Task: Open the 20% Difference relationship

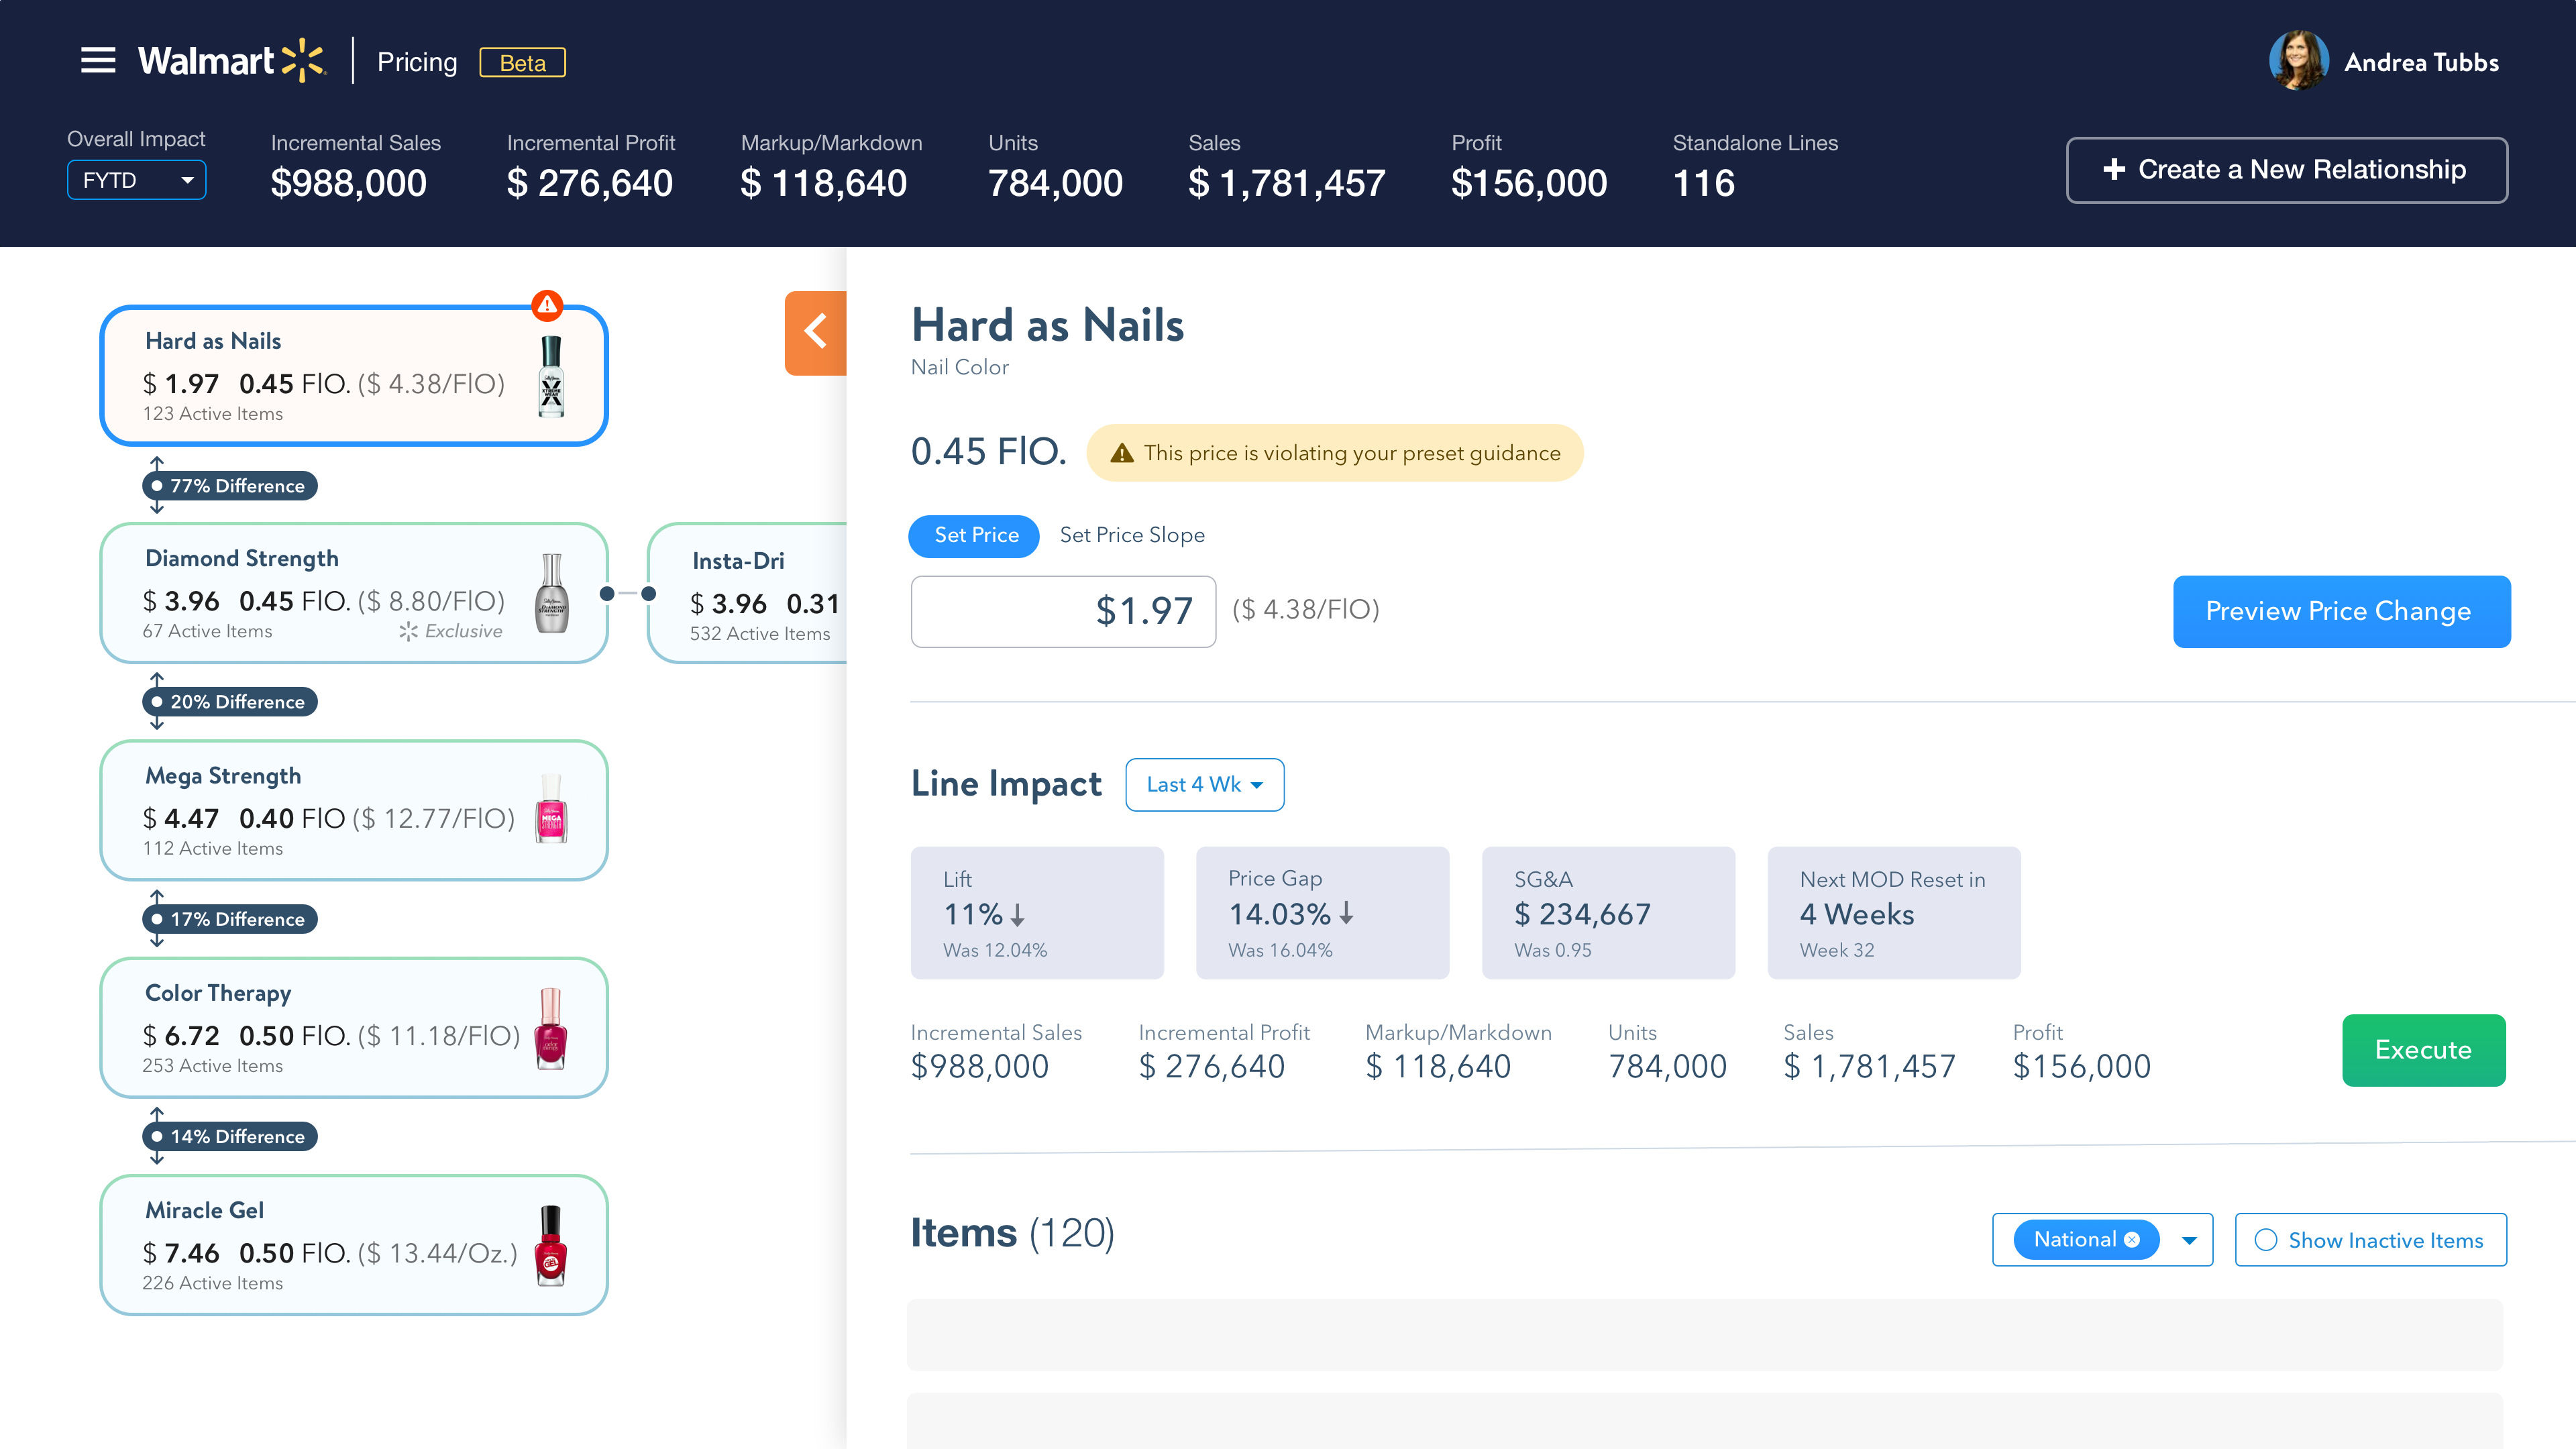Action: pos(230,702)
